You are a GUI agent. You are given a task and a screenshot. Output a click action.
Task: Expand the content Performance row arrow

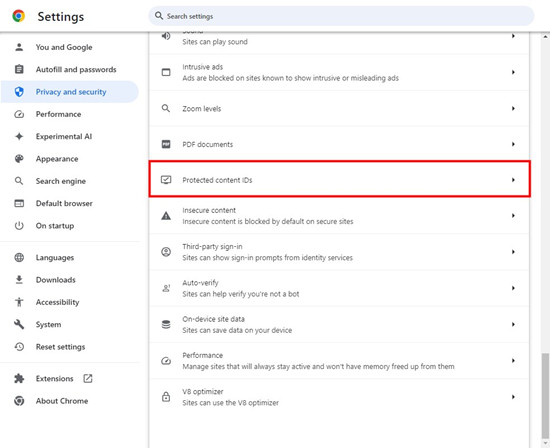coord(513,361)
